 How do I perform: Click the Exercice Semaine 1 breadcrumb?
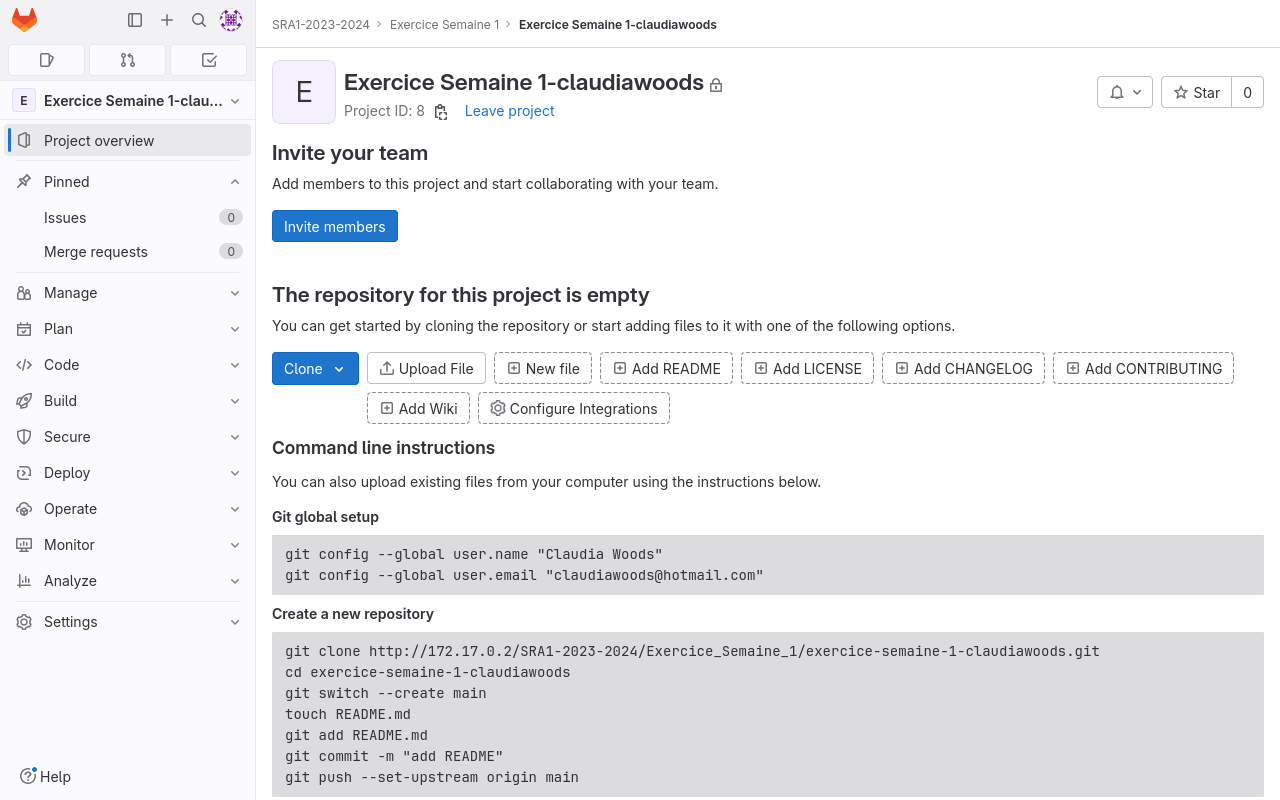click(x=444, y=24)
